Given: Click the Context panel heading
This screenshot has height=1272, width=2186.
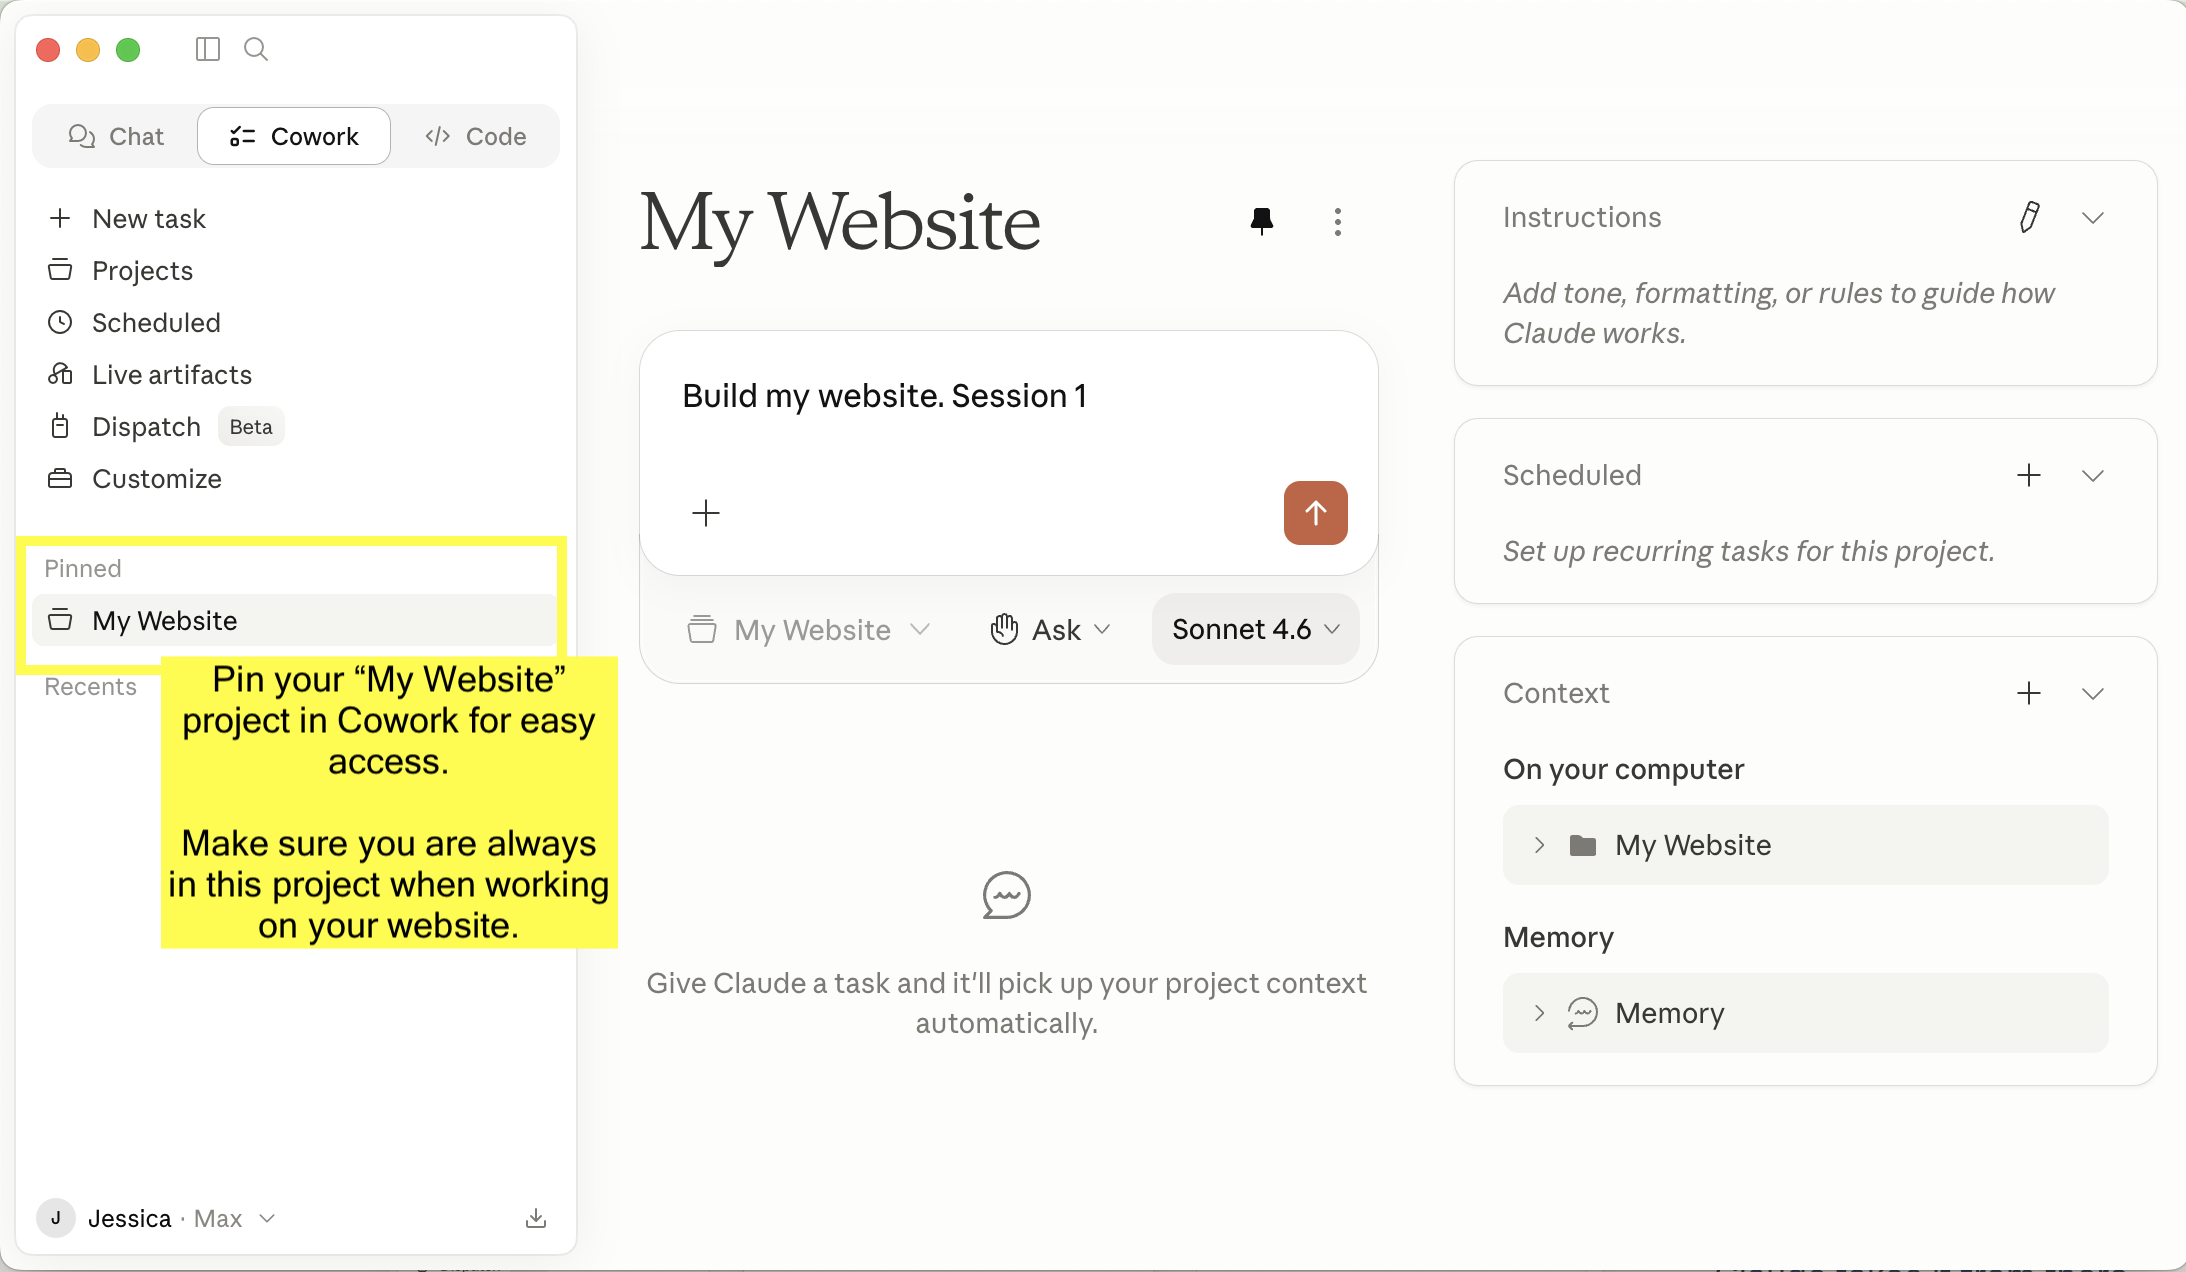Looking at the screenshot, I should pyautogui.click(x=1556, y=693).
